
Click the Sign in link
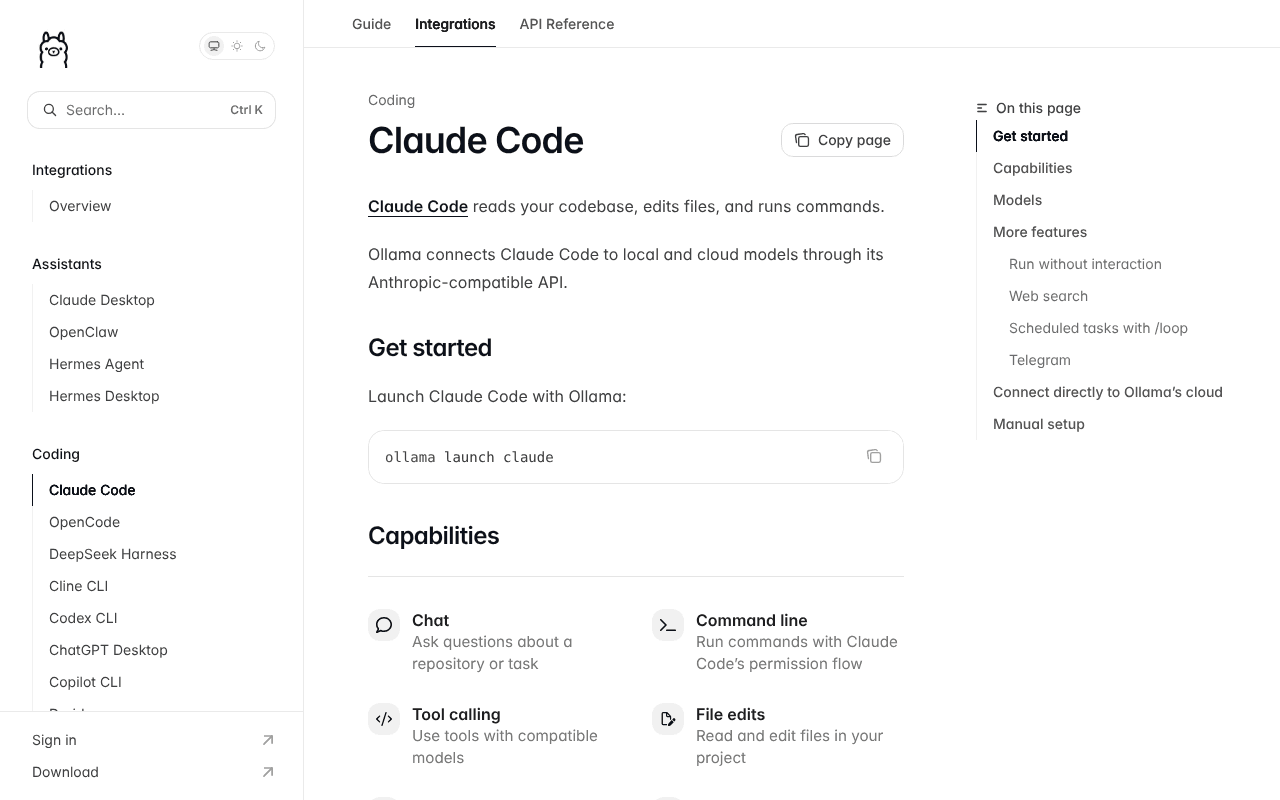point(54,740)
